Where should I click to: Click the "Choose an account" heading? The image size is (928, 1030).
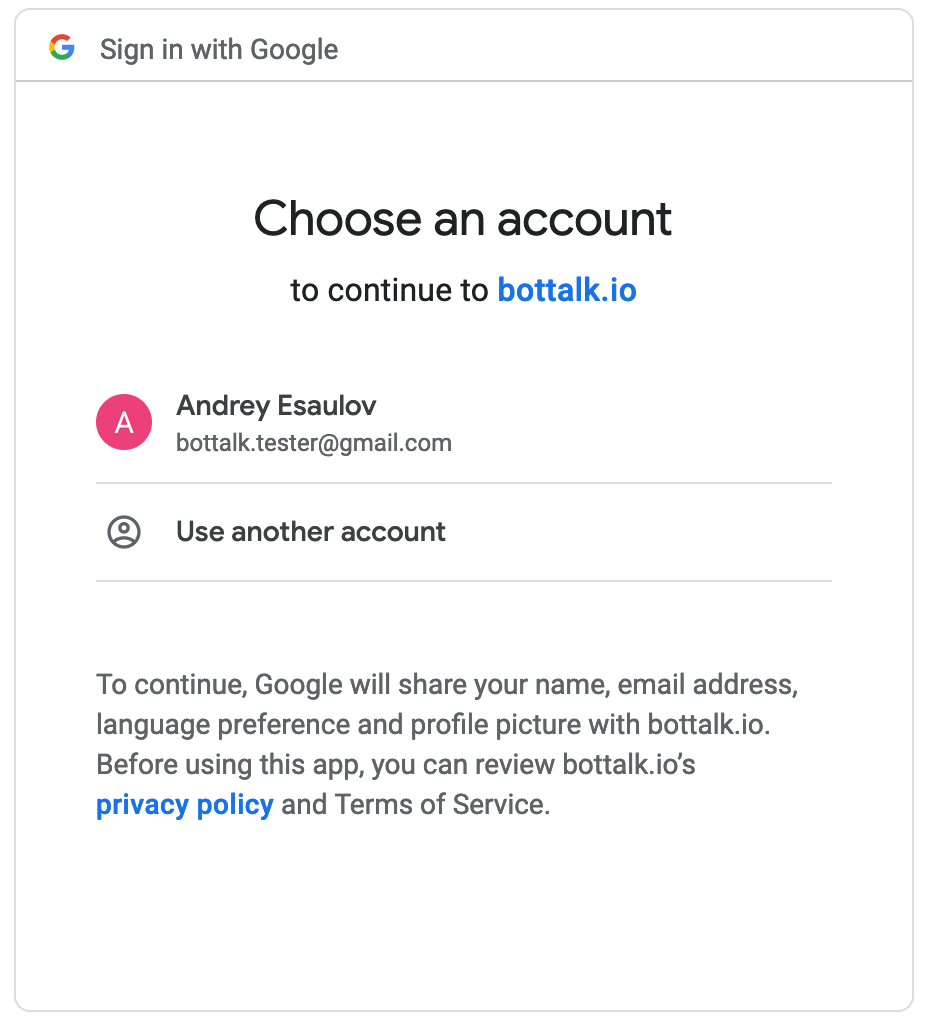point(463,219)
